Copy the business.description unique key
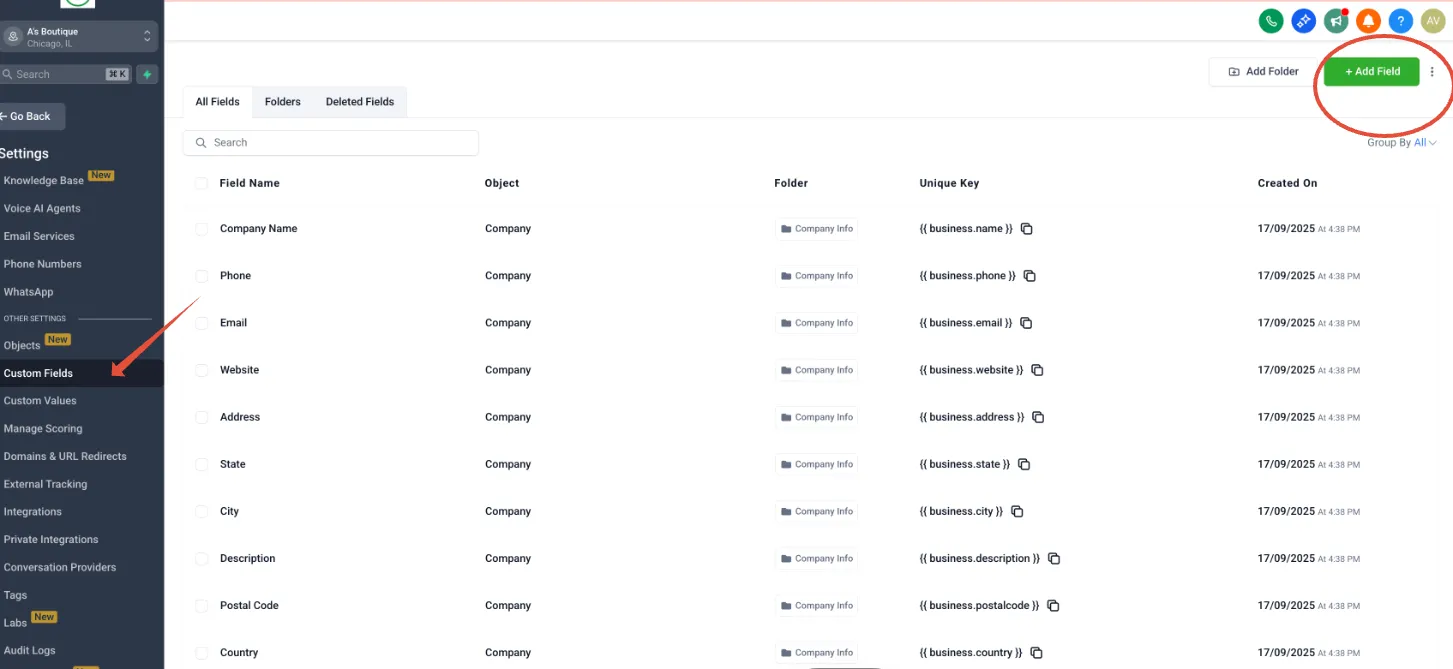This screenshot has height=669, width=1453. tap(1054, 559)
